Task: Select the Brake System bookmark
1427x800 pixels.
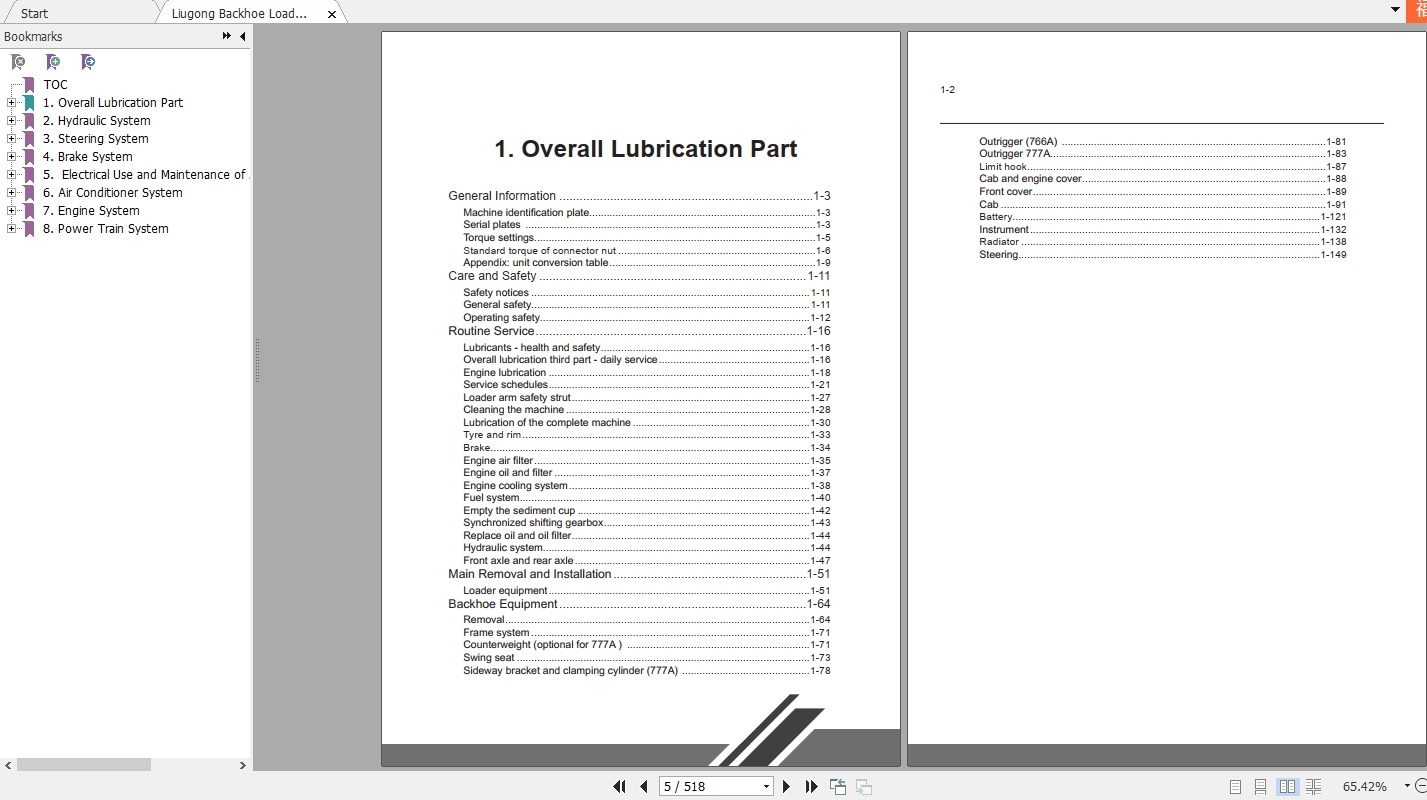Action: (87, 157)
